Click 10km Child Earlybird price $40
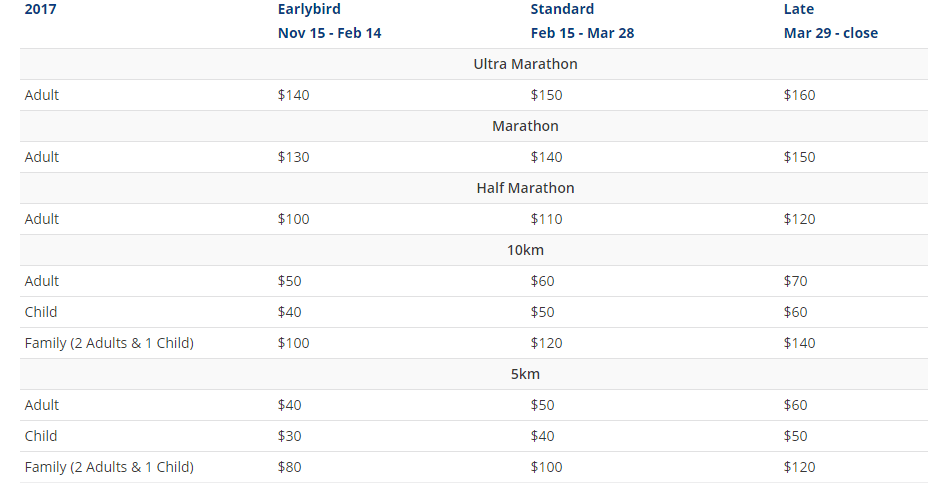The width and height of the screenshot is (928, 493). click(289, 312)
